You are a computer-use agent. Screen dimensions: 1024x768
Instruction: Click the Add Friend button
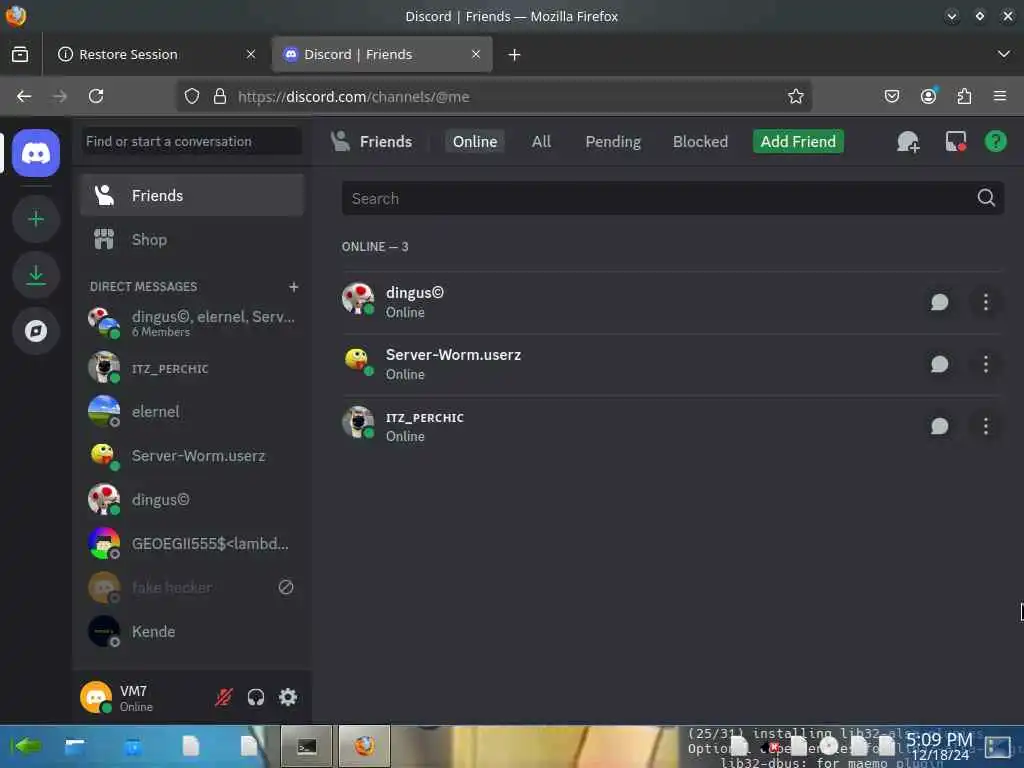(x=798, y=142)
